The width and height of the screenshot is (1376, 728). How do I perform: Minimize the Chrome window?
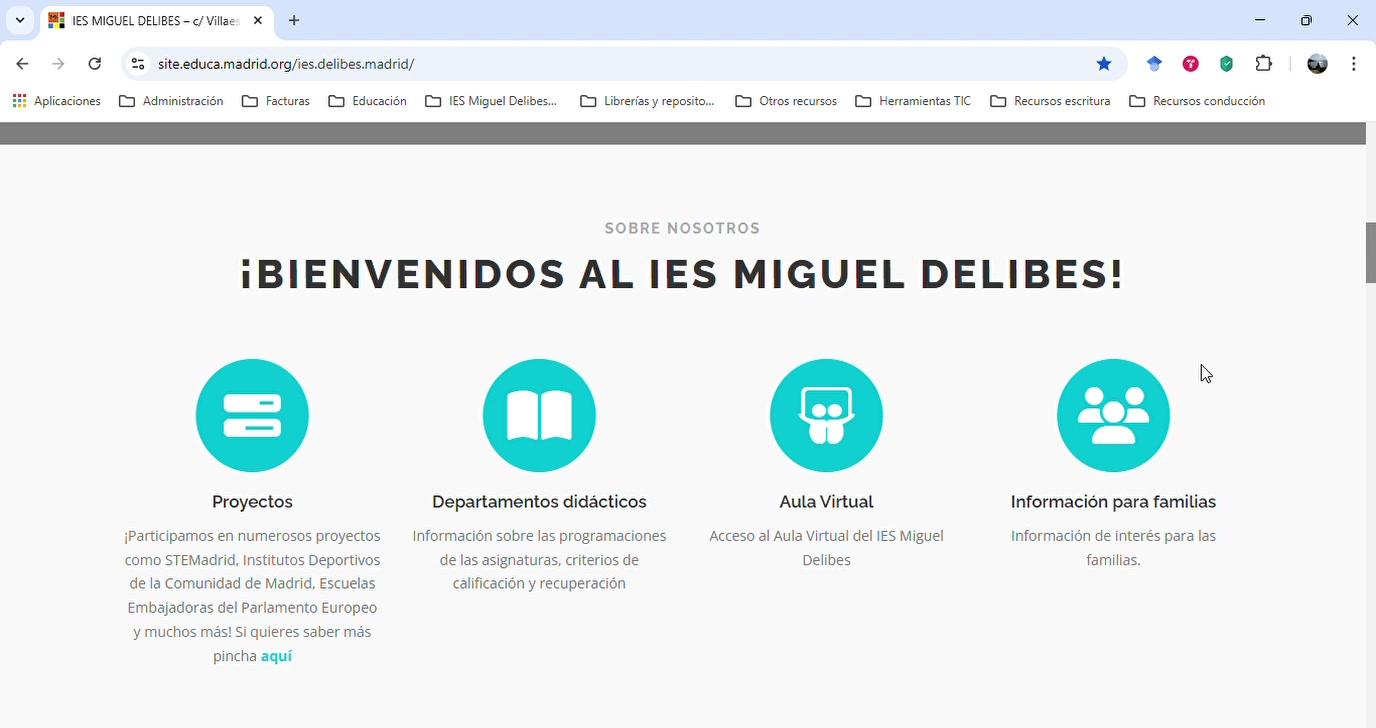coord(1260,20)
